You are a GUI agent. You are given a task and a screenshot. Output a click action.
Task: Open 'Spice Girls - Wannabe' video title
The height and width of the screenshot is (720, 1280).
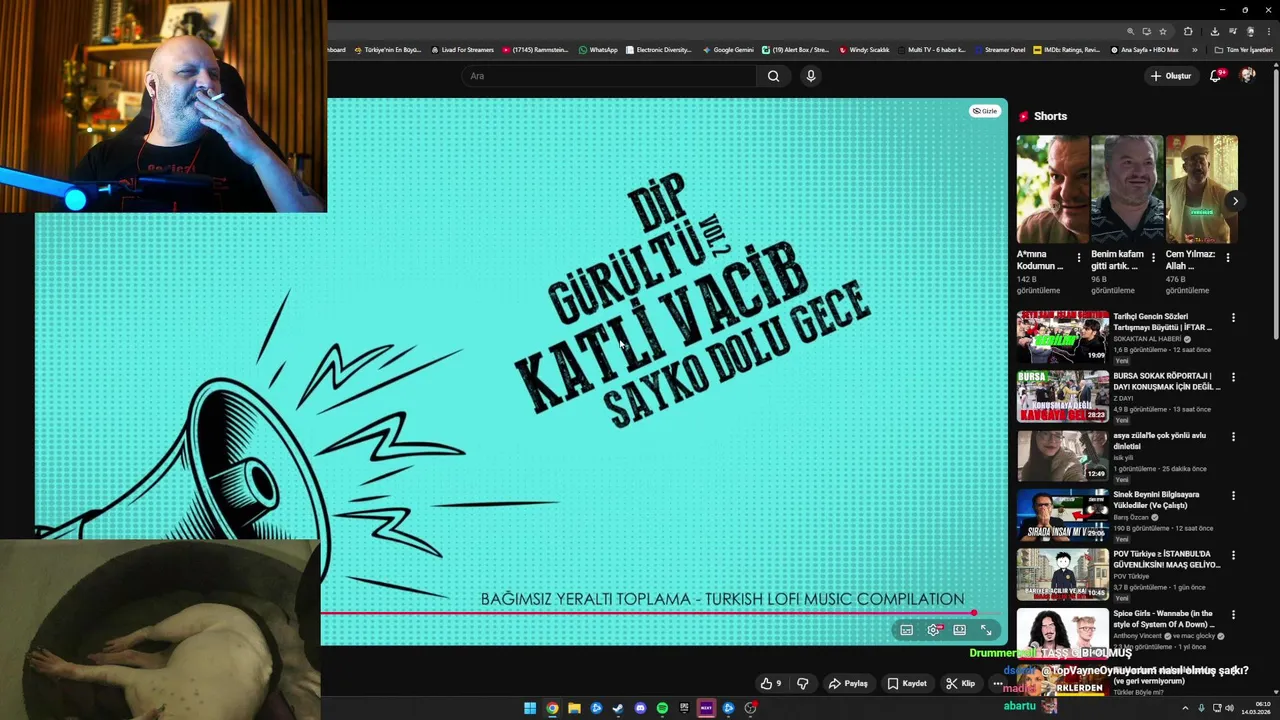tap(1164, 619)
